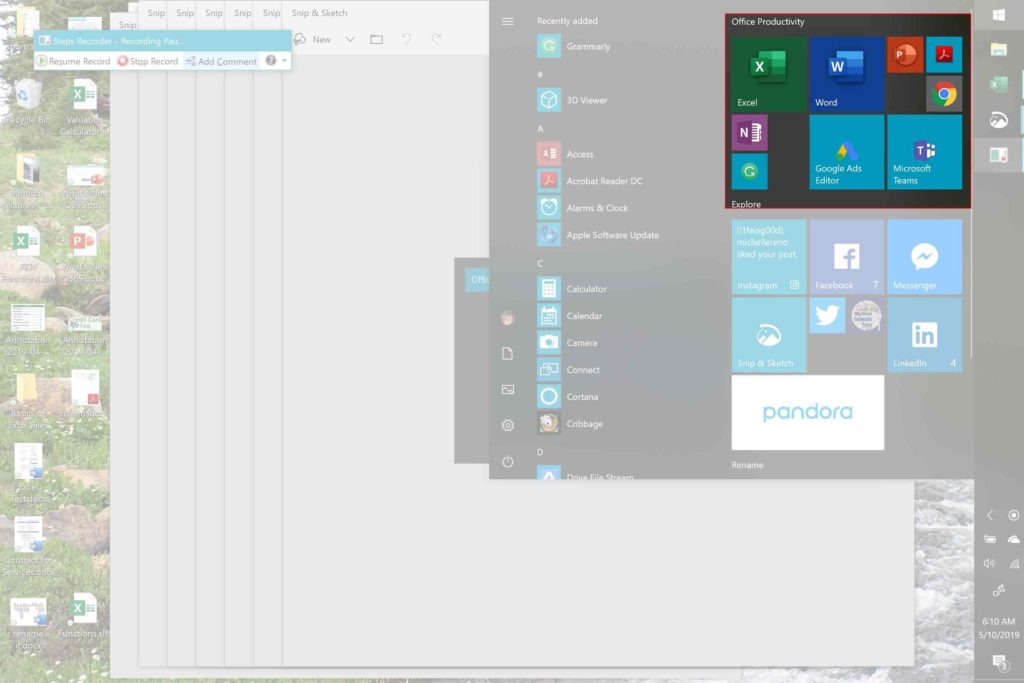Show hidden tray icons chevron
This screenshot has width=1024, height=683.
point(990,515)
